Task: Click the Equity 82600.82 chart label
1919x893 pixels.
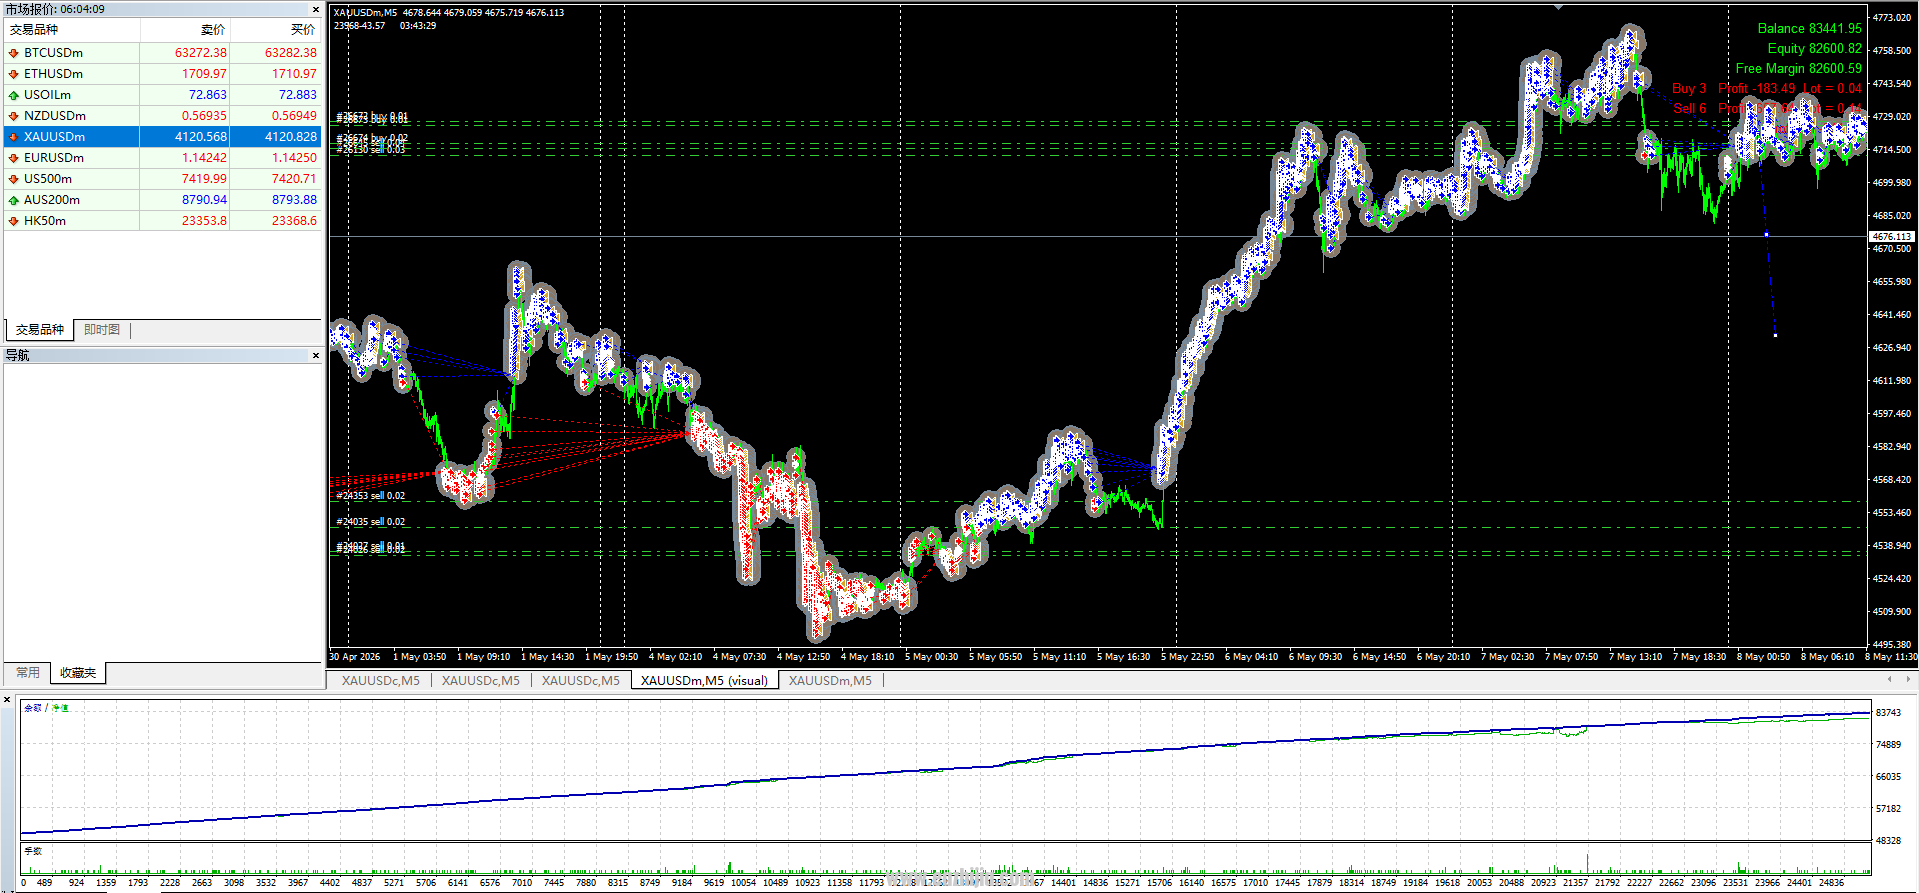Action: (x=1815, y=49)
